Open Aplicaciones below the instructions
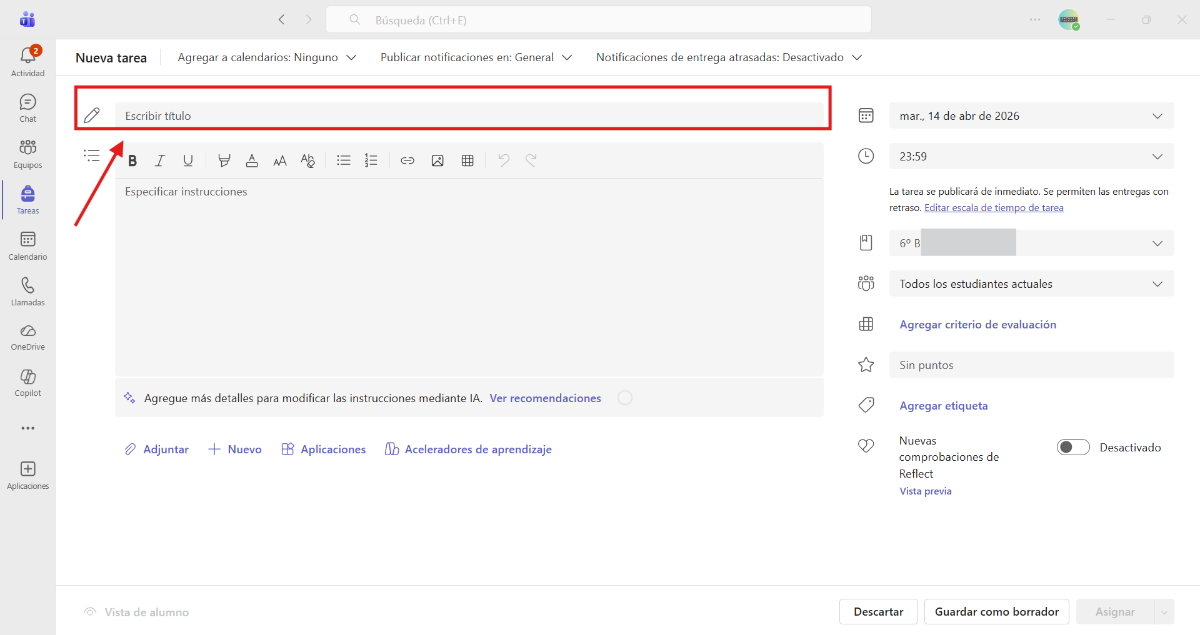The width and height of the screenshot is (1200, 635). pyautogui.click(x=323, y=449)
